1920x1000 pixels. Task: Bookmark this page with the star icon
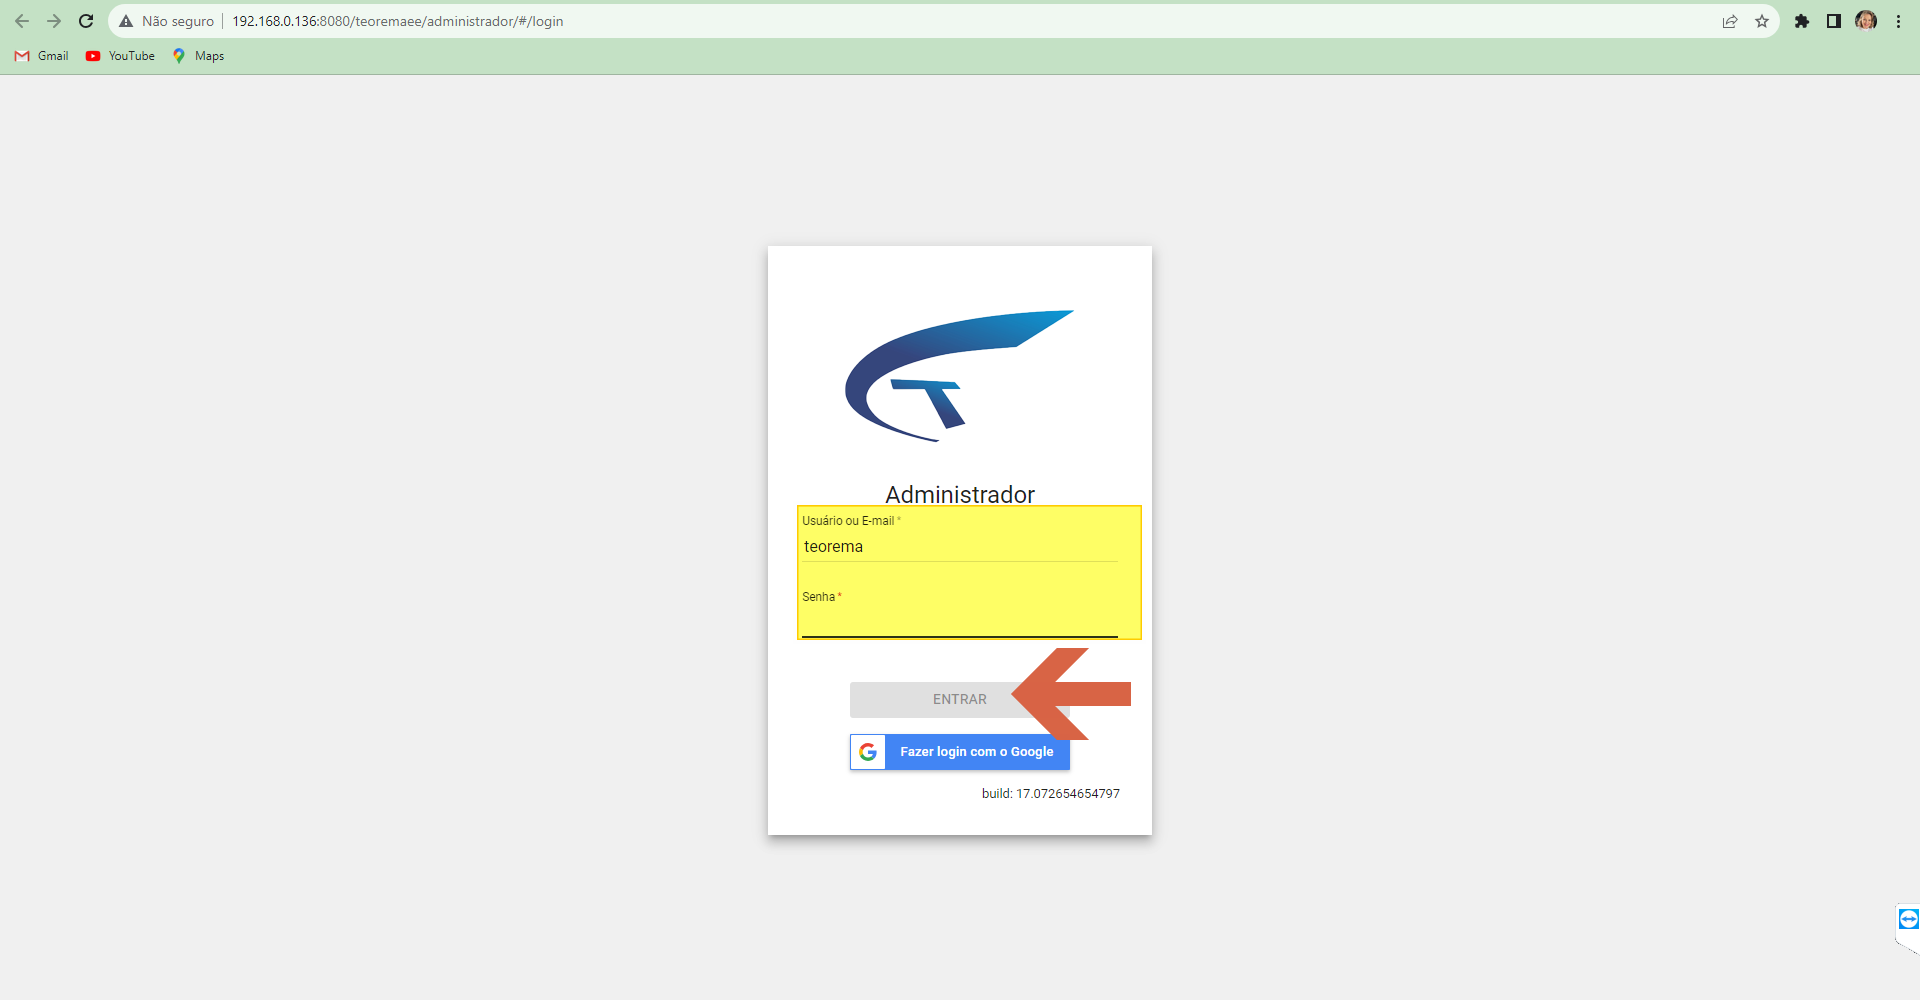[1762, 21]
